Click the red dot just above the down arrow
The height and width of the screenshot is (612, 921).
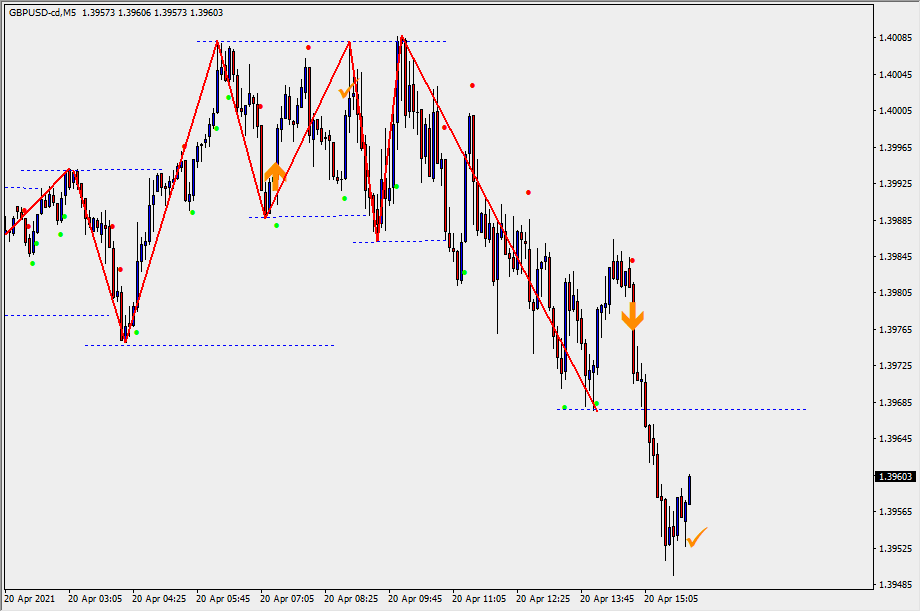tap(632, 261)
